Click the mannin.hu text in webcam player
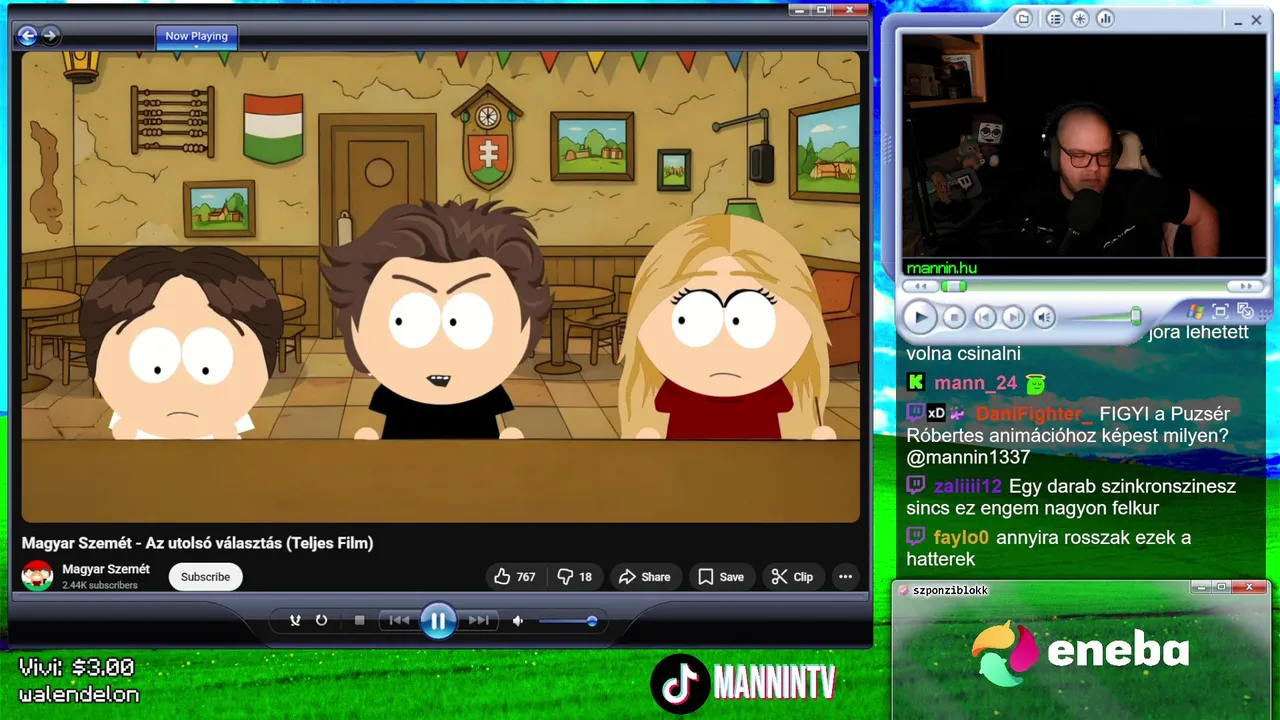 click(941, 268)
